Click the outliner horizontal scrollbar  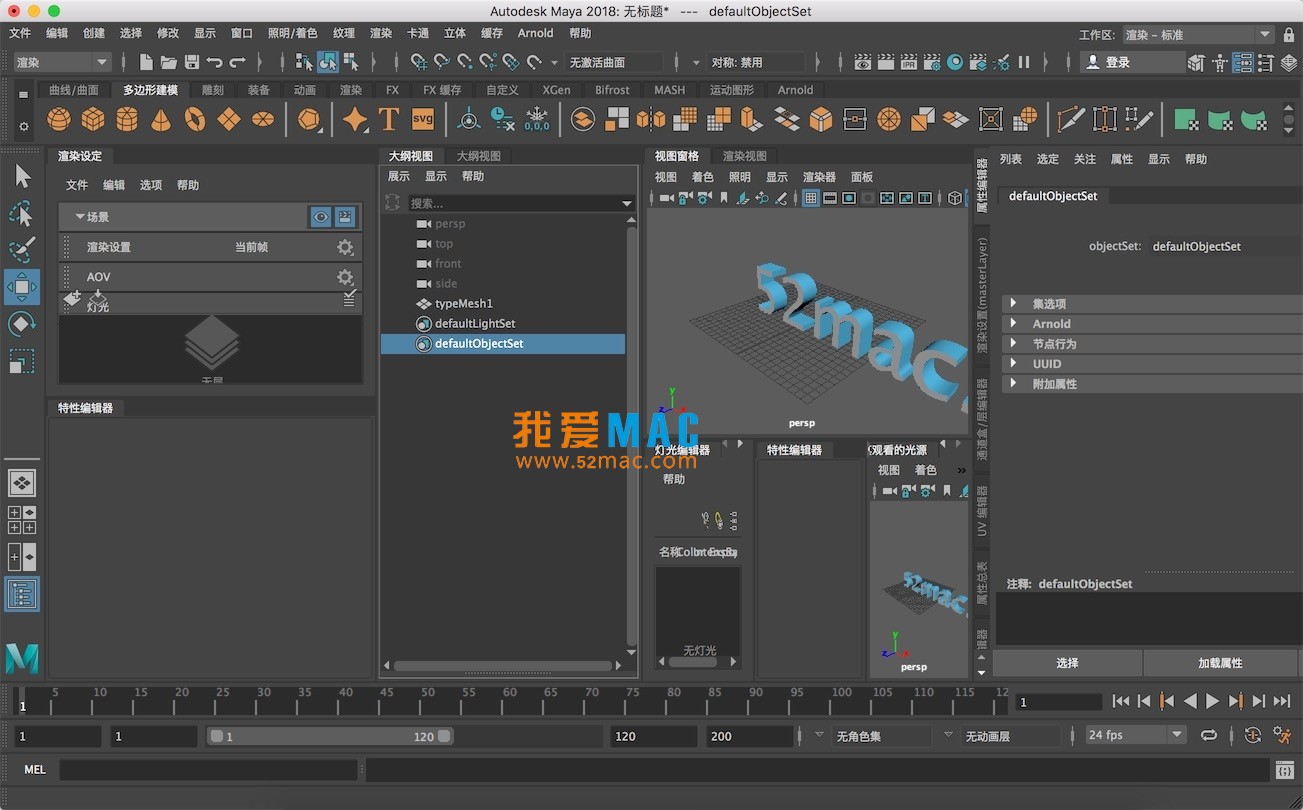click(x=502, y=665)
